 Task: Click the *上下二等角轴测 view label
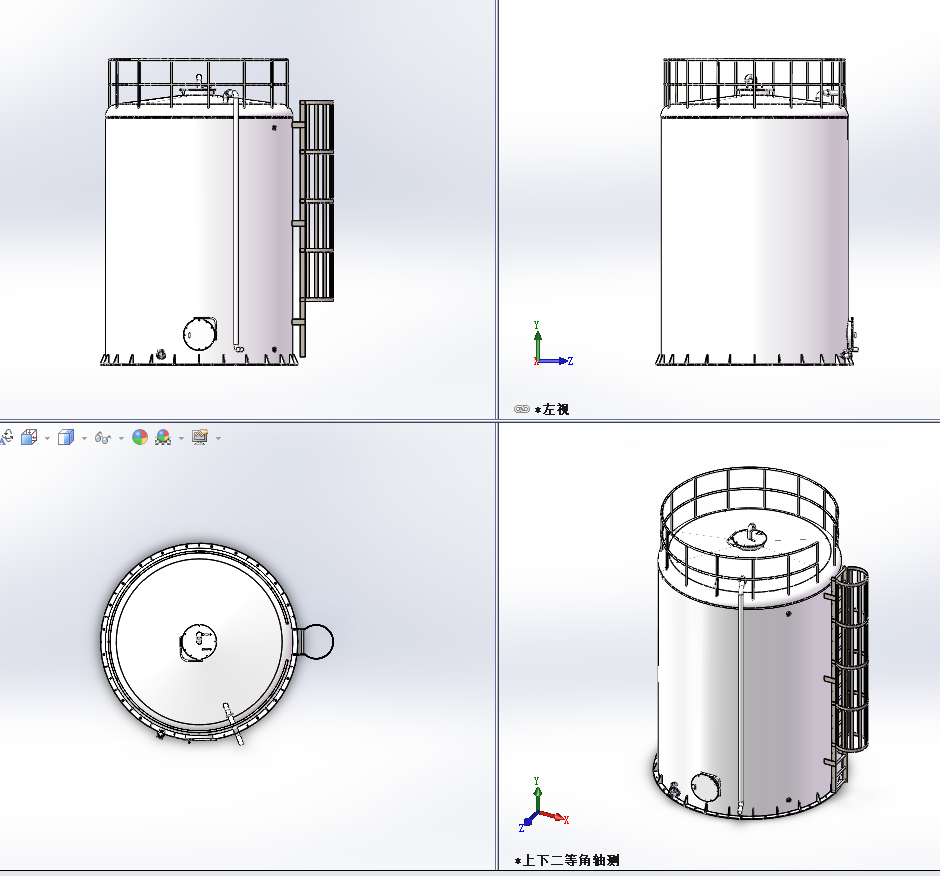point(567,860)
